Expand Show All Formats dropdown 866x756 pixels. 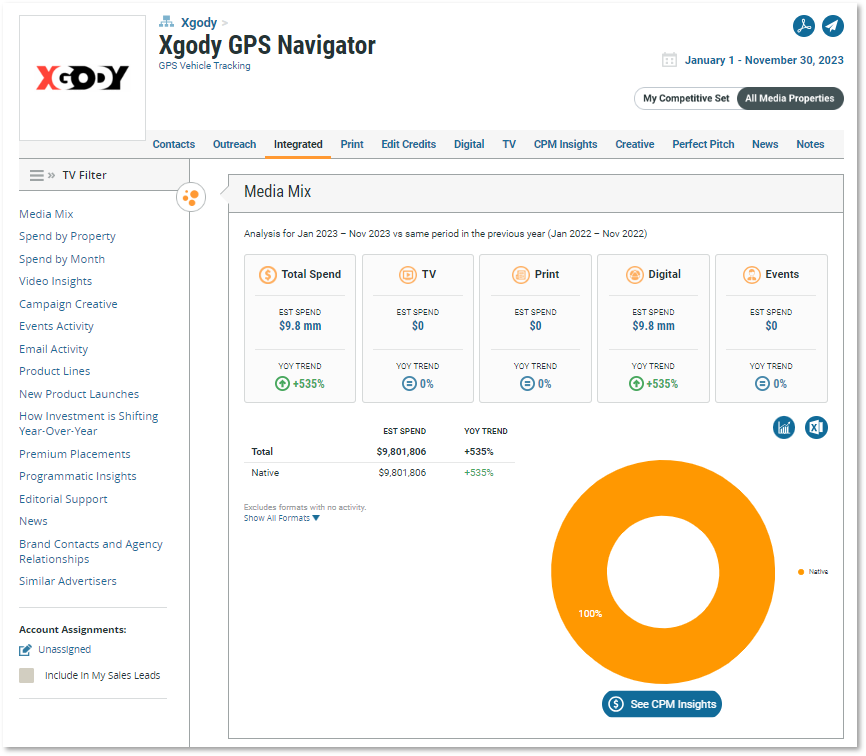click(x=282, y=518)
